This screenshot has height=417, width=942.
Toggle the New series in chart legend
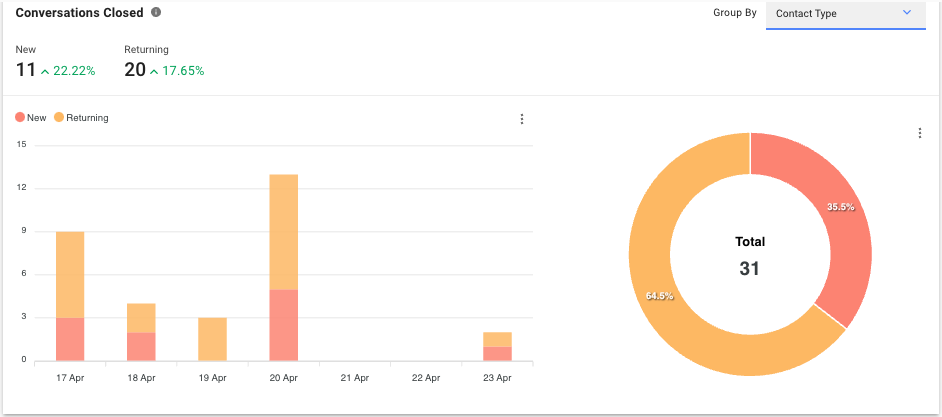[x=37, y=118]
